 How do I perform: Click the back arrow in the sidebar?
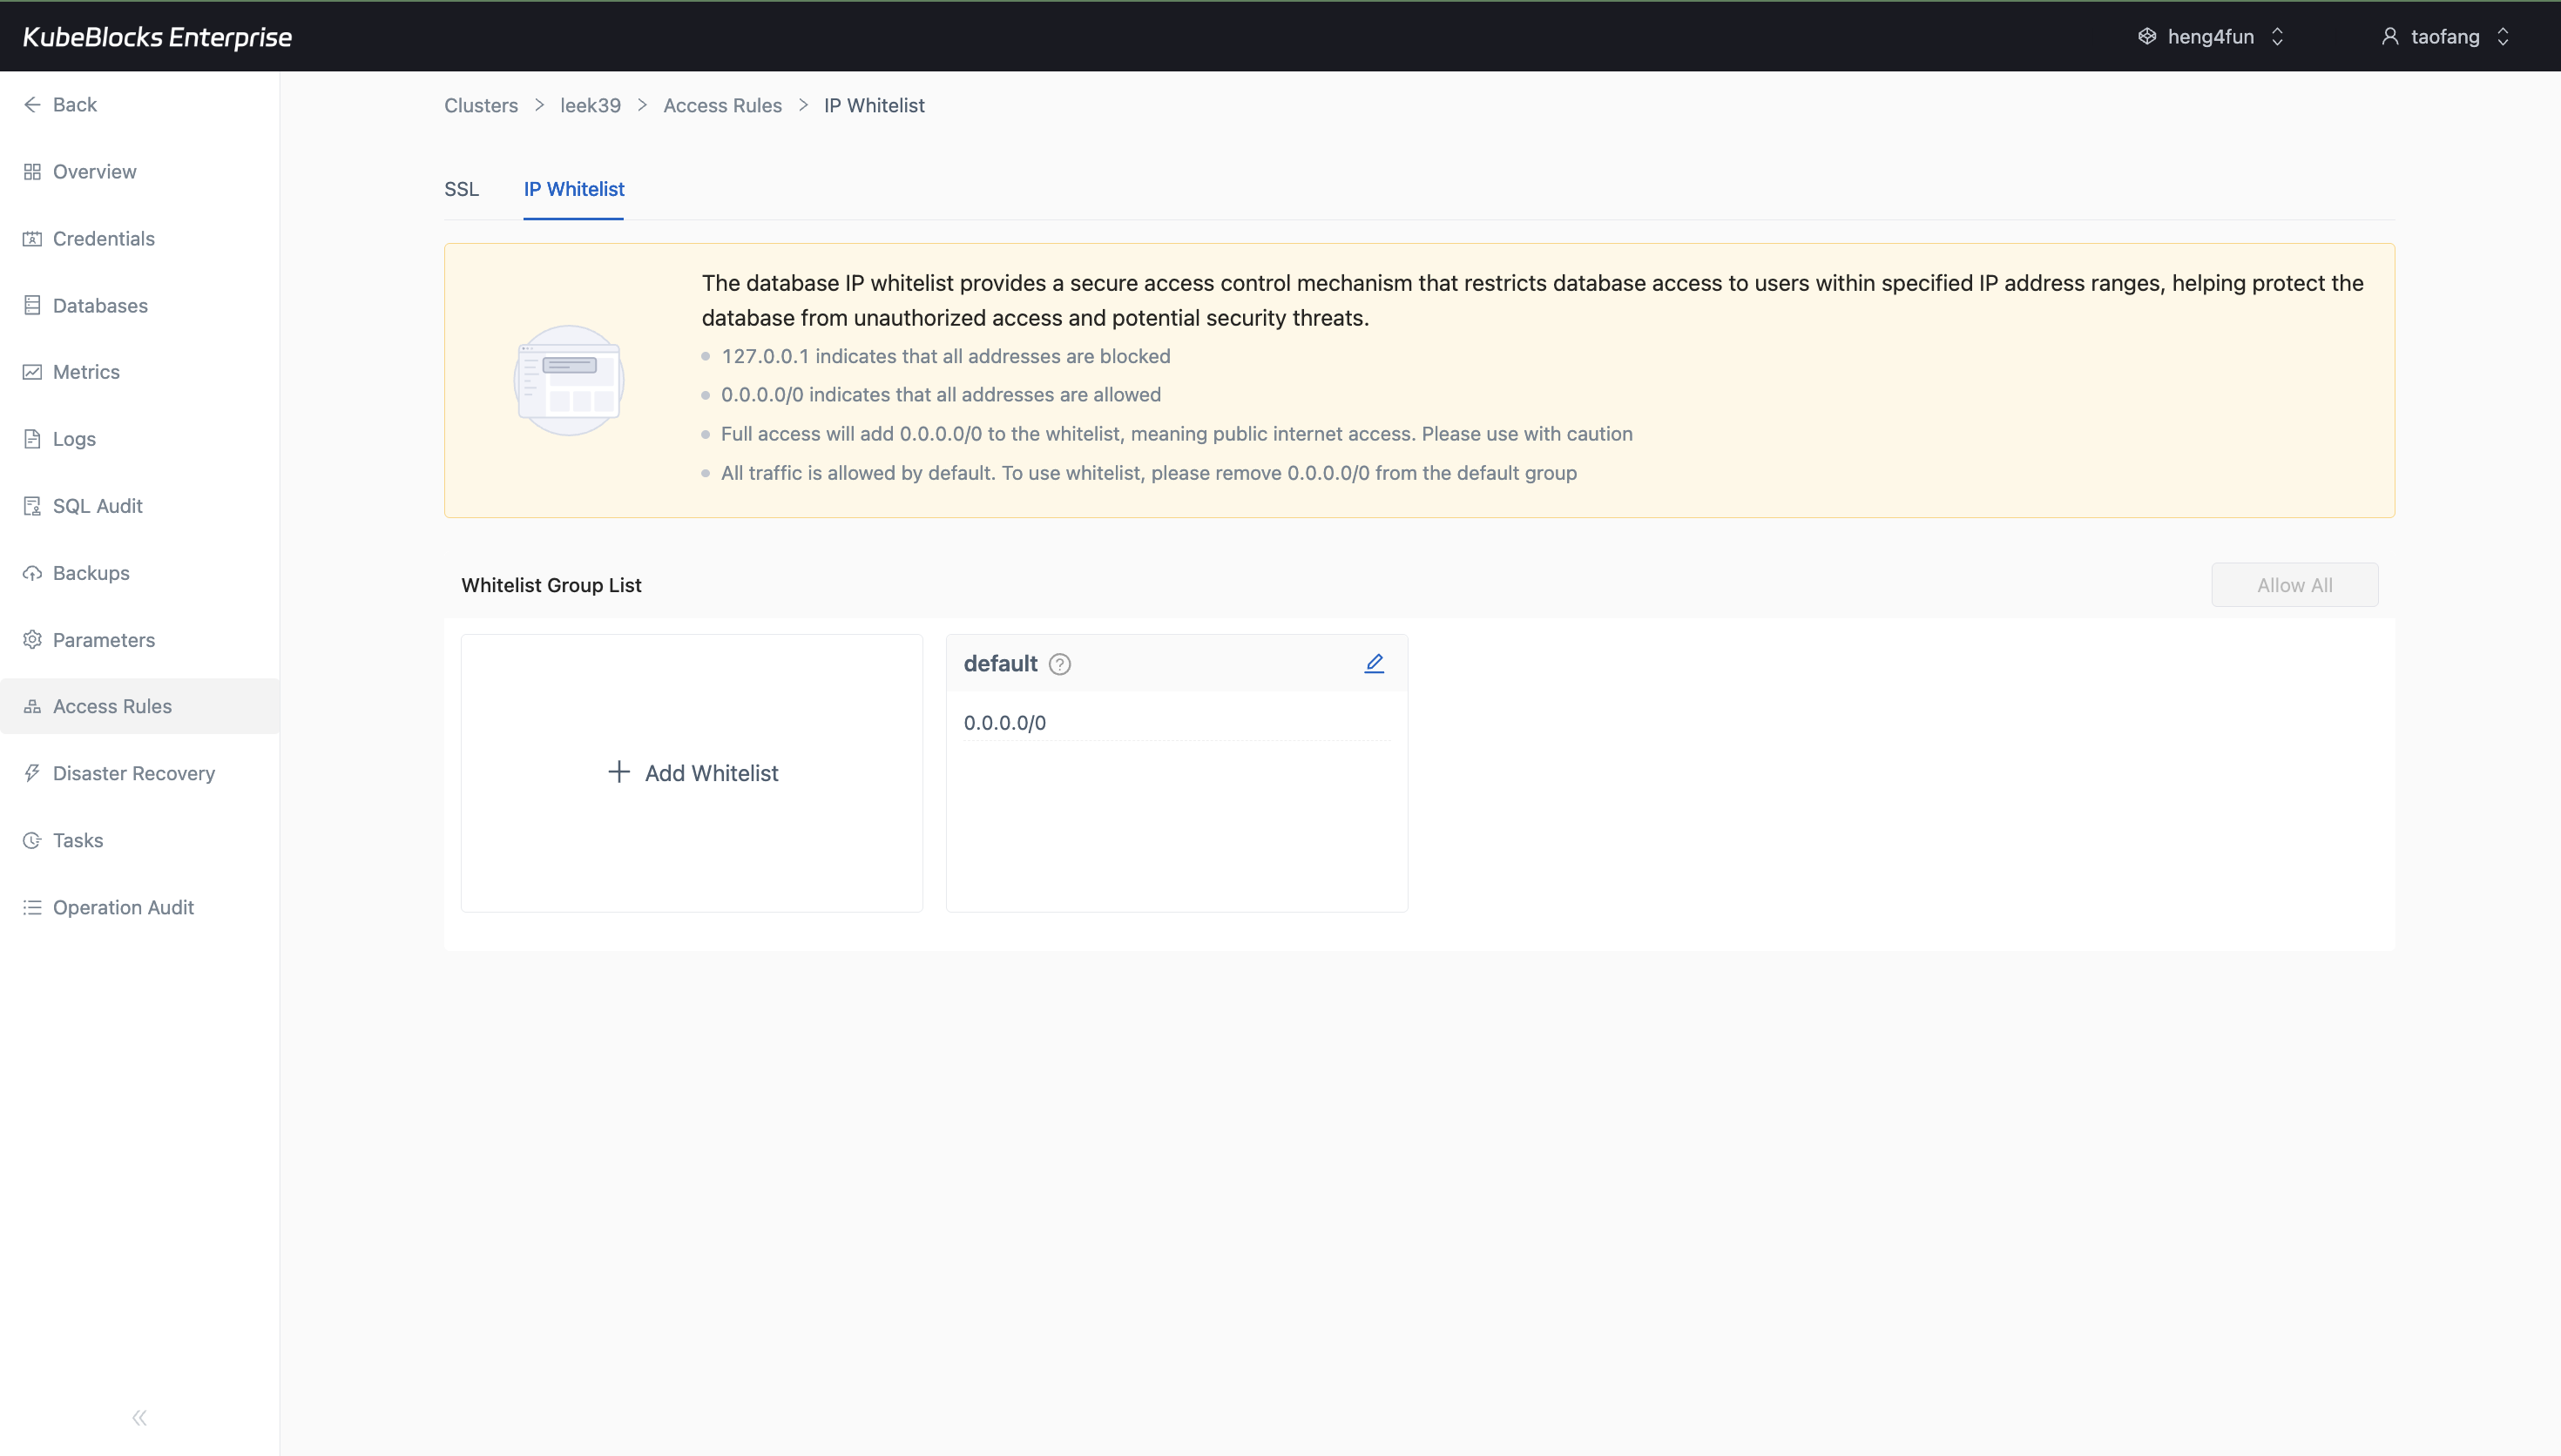[33, 104]
